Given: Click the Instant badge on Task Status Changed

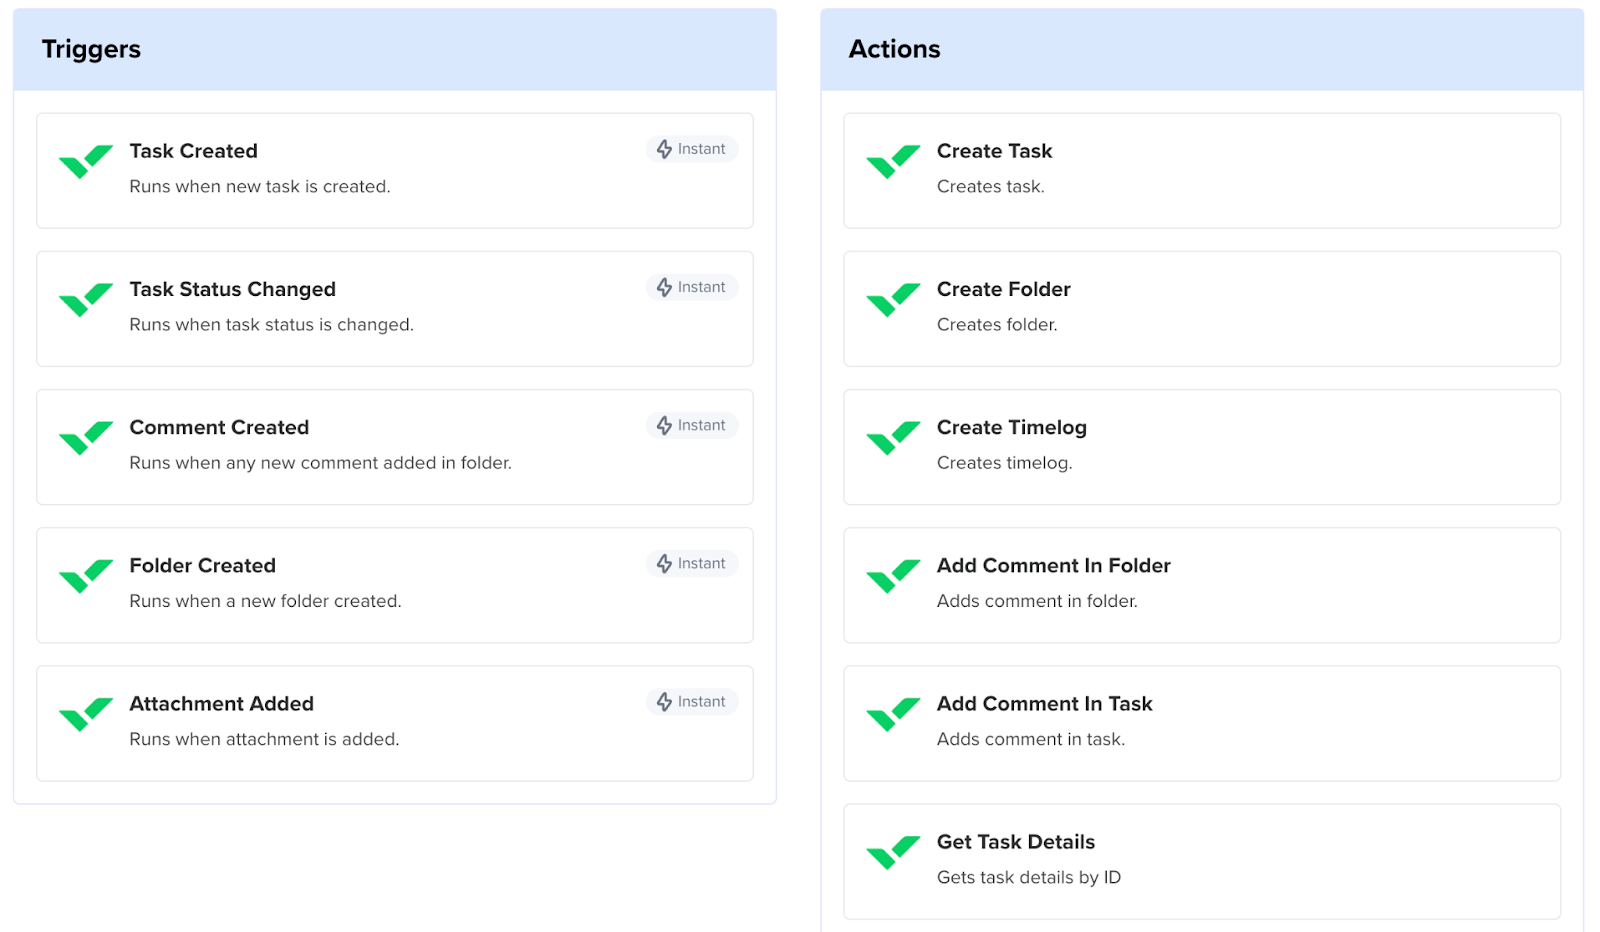Looking at the screenshot, I should (692, 288).
